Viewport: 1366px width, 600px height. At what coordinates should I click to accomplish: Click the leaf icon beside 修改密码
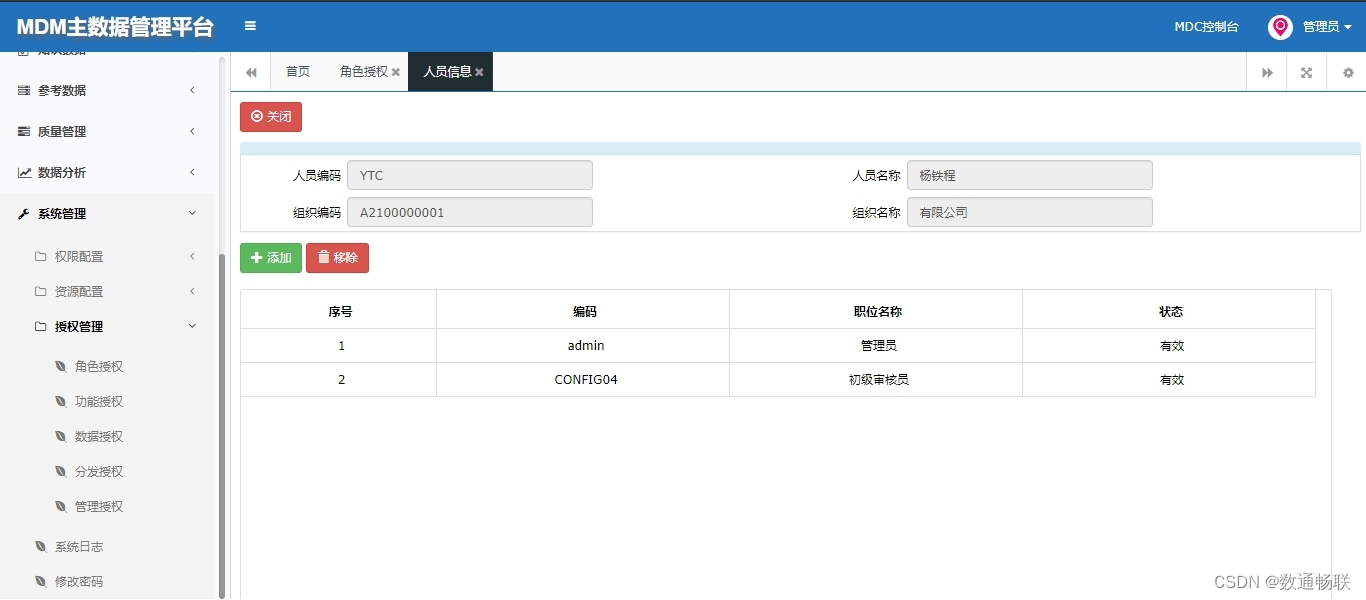pos(40,581)
